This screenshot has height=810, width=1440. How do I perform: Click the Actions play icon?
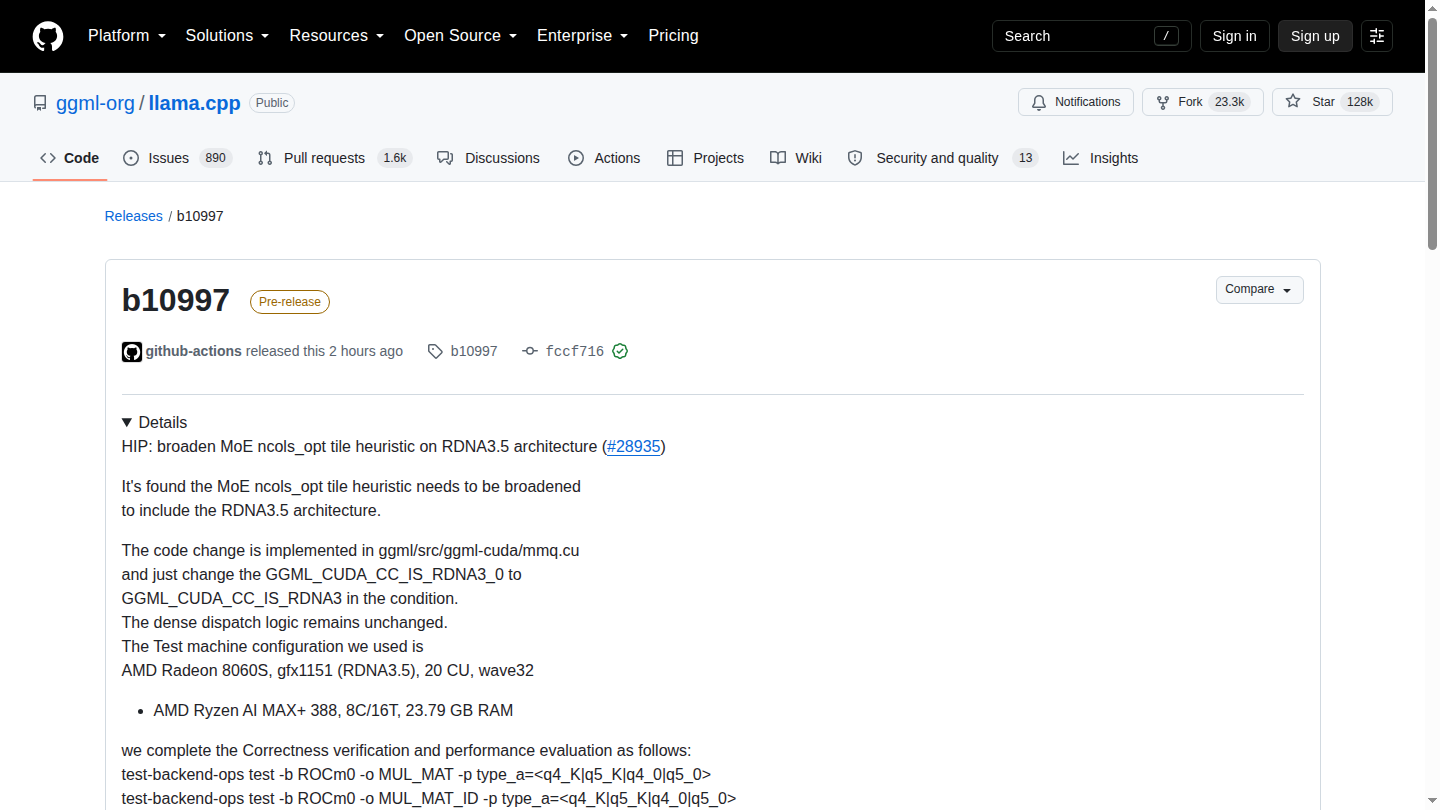click(576, 158)
